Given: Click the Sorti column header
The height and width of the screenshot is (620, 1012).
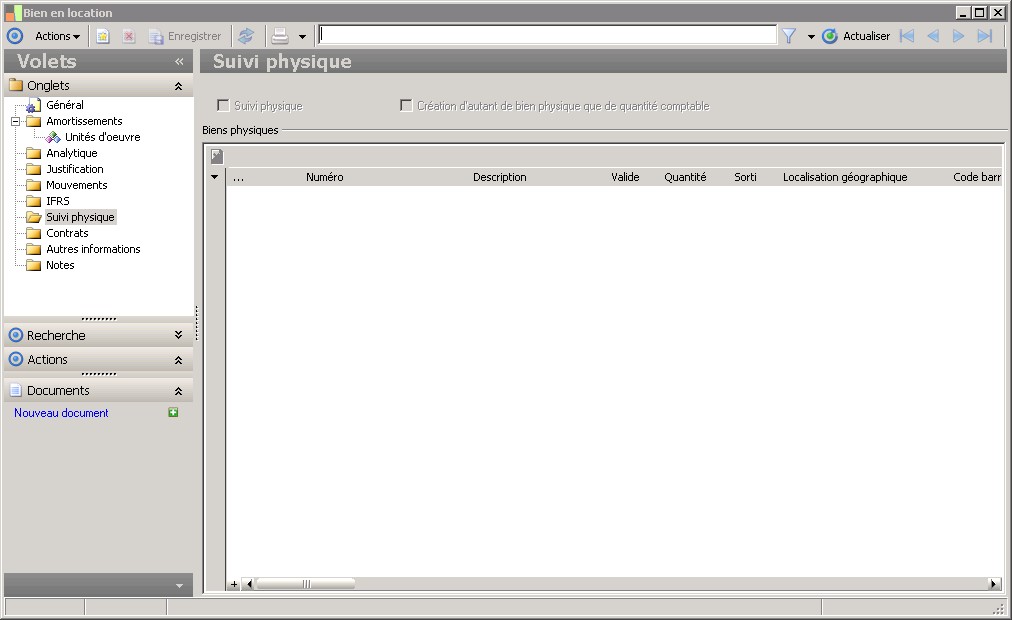Looking at the screenshot, I should (745, 177).
